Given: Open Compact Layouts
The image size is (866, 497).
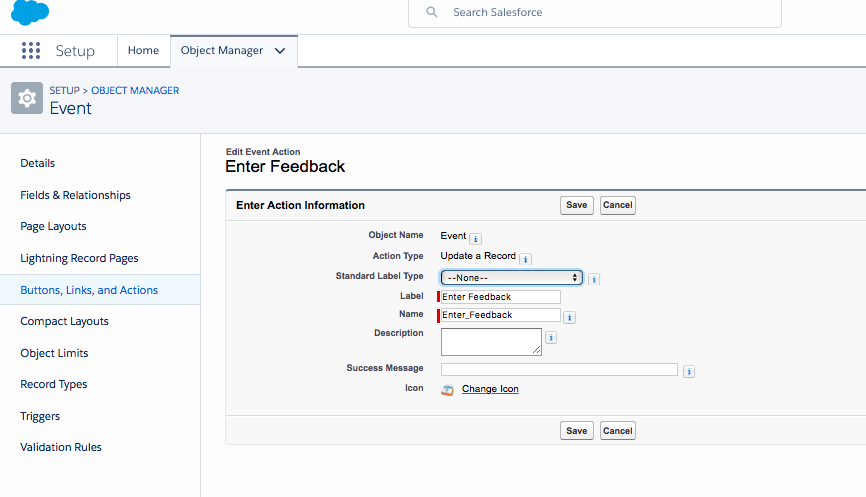Looking at the screenshot, I should [64, 321].
